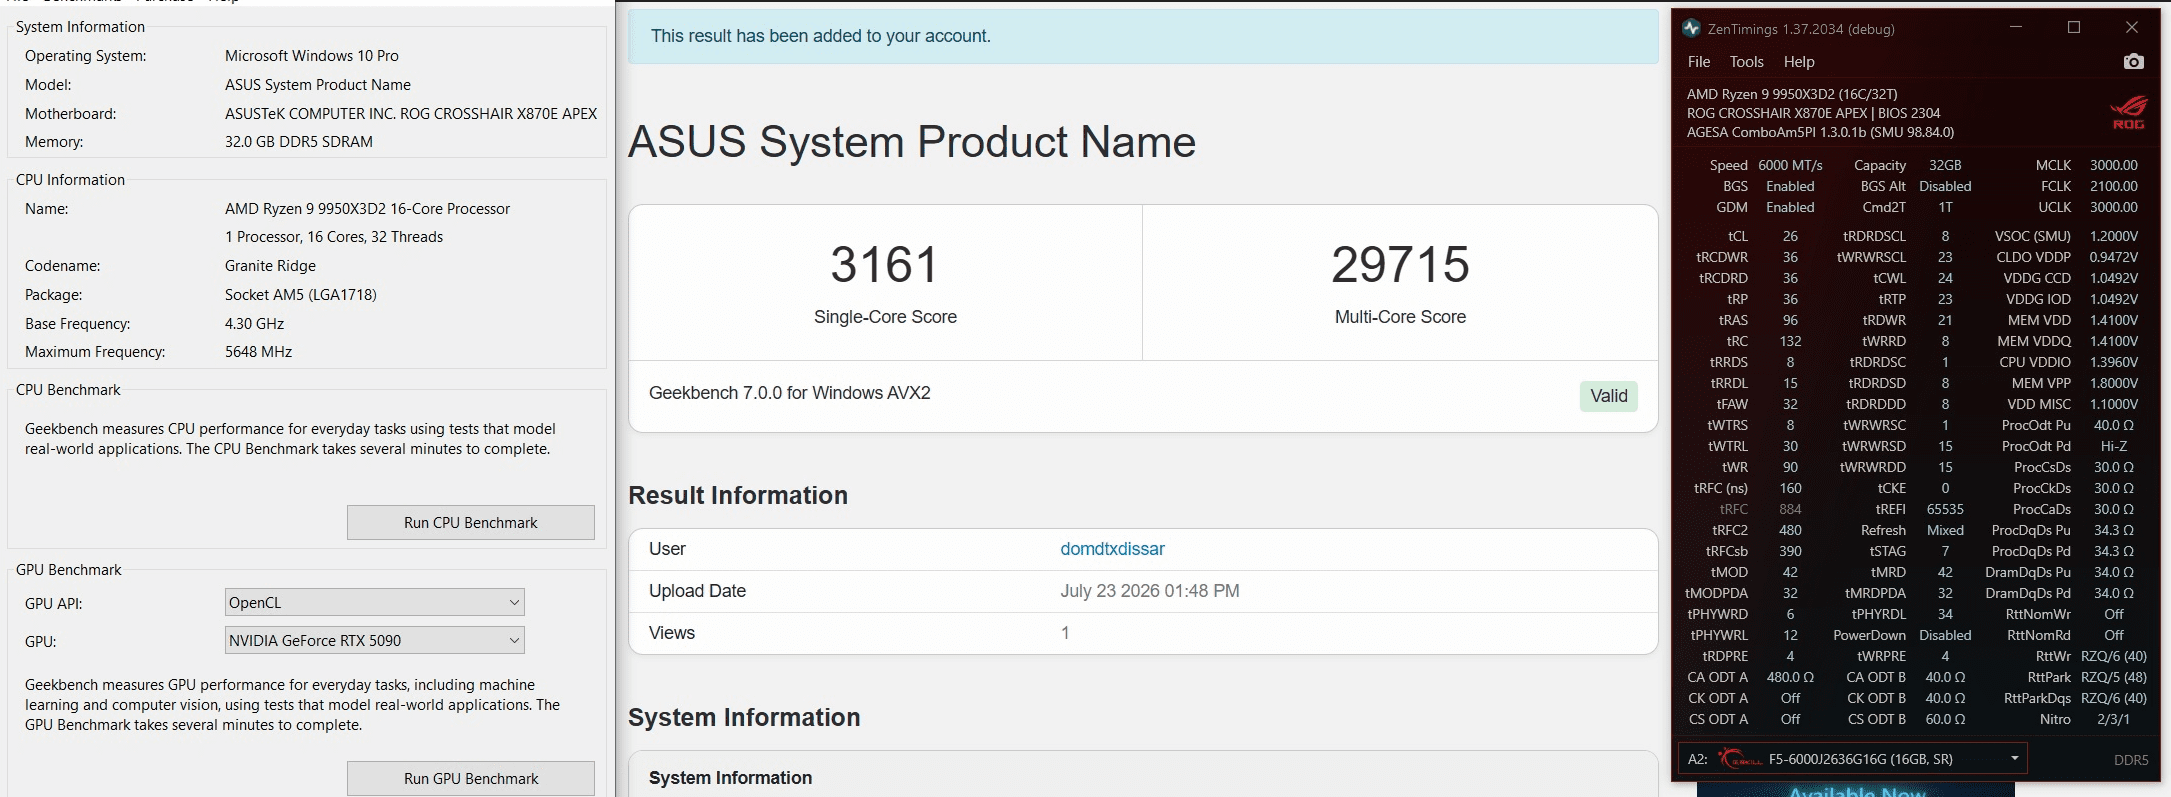
Task: Click the '32.0 GB DDR5 SDRAM' memory value
Action: pyautogui.click(x=299, y=142)
